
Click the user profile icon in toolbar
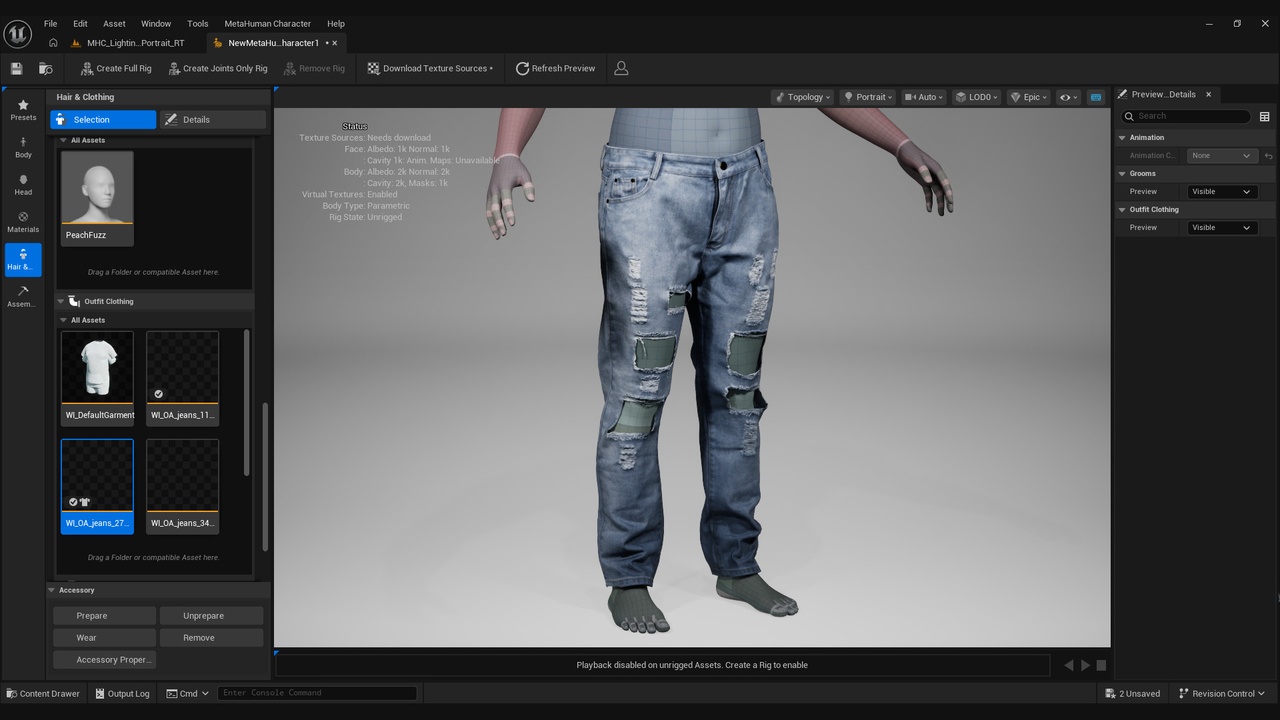[621, 68]
